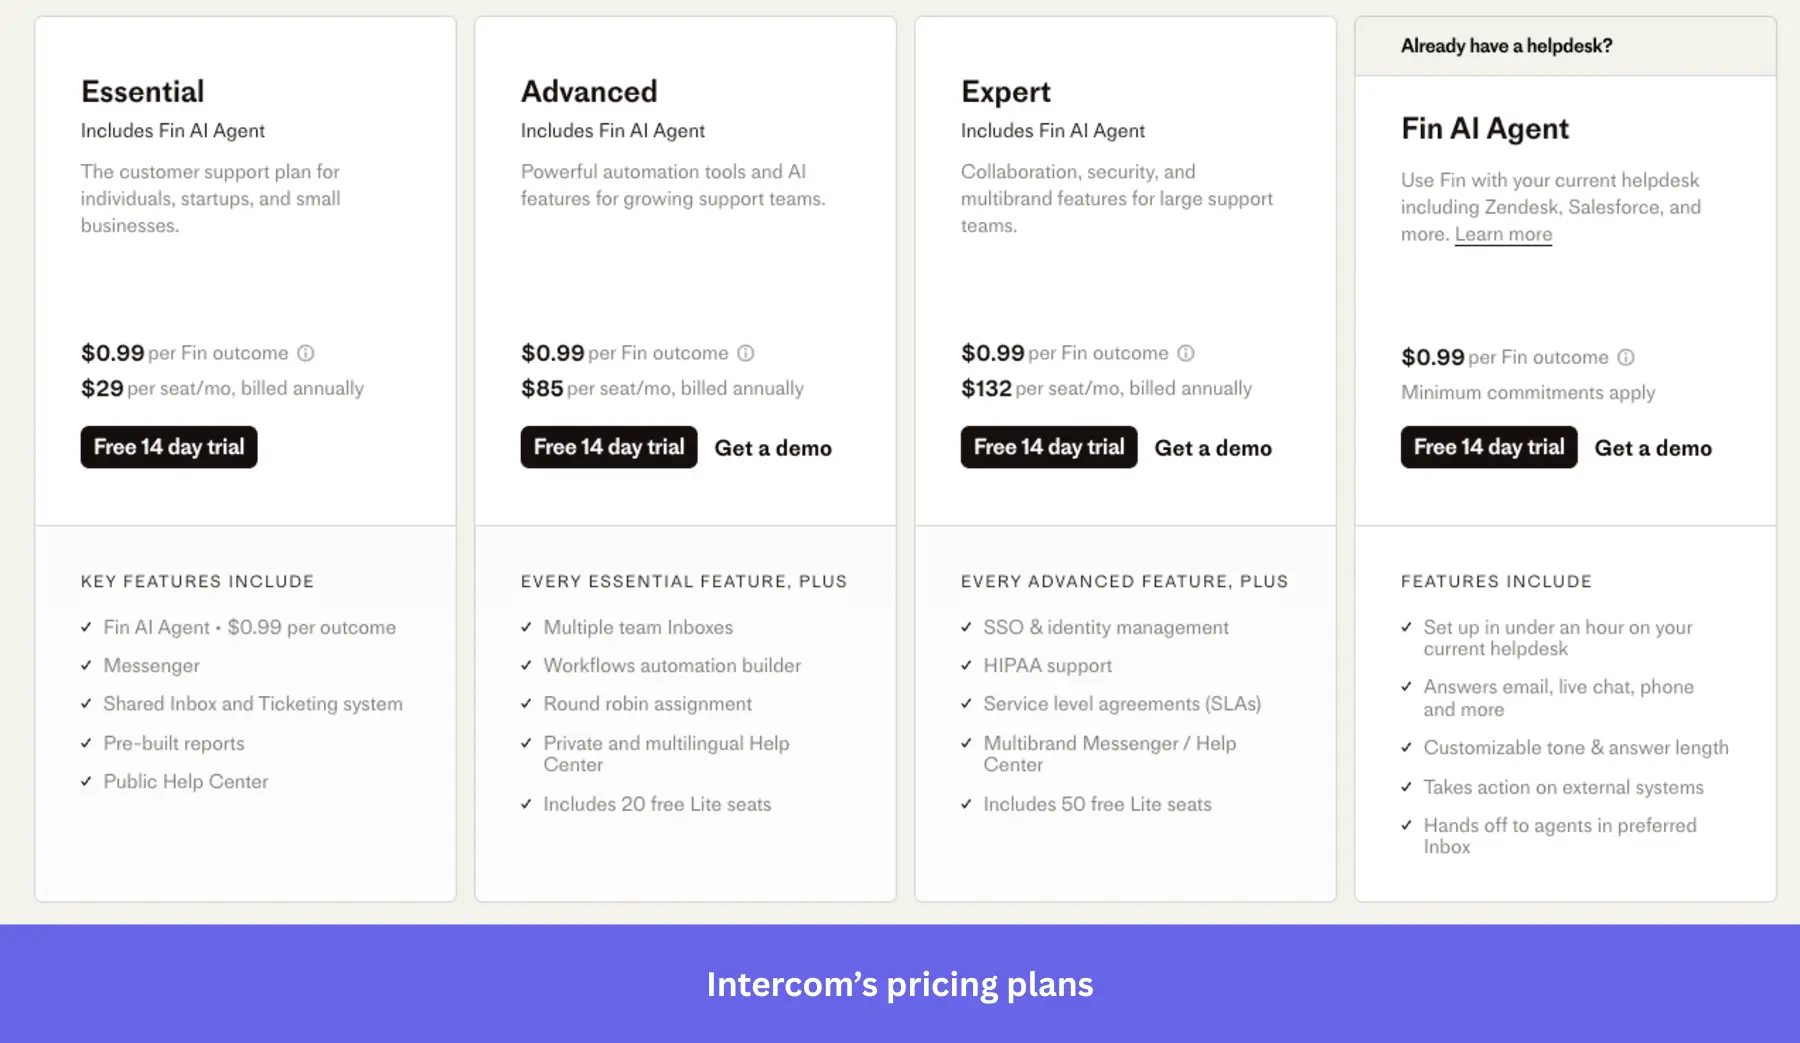Click the checkmark beside "Messenger"
Screen dimensions: 1800x1043
pyautogui.click(x=85, y=665)
